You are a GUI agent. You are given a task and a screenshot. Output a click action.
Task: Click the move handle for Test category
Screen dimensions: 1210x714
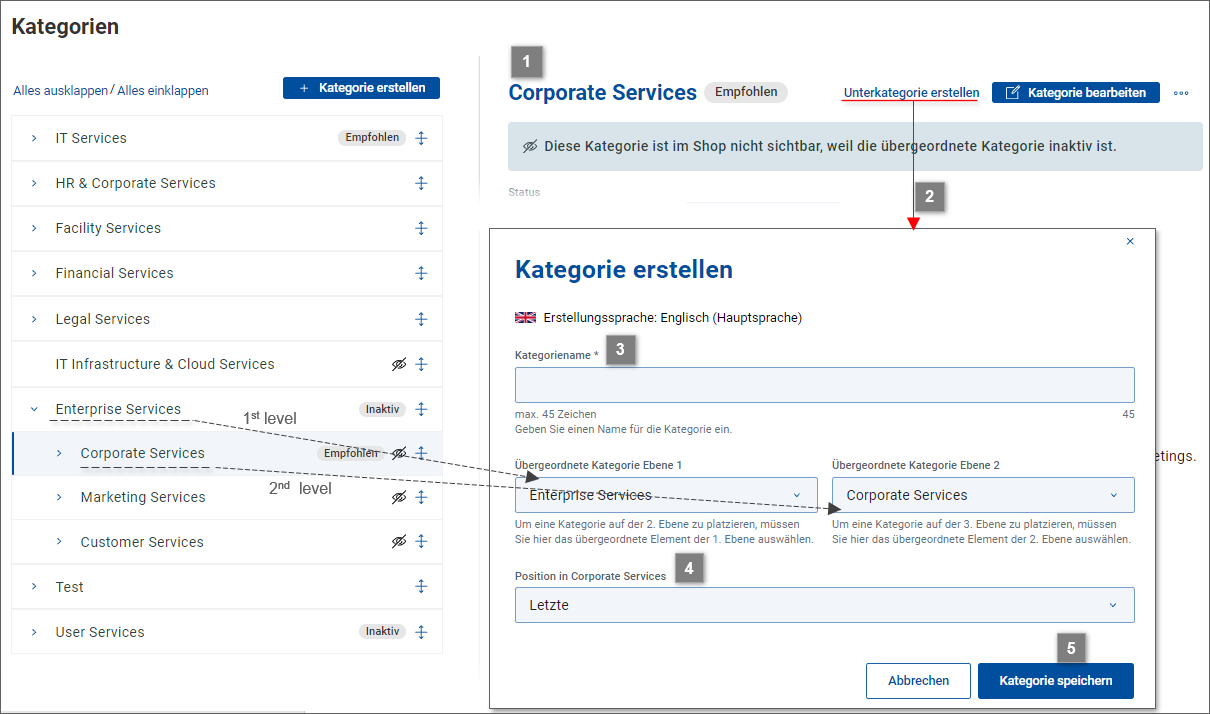click(x=421, y=587)
